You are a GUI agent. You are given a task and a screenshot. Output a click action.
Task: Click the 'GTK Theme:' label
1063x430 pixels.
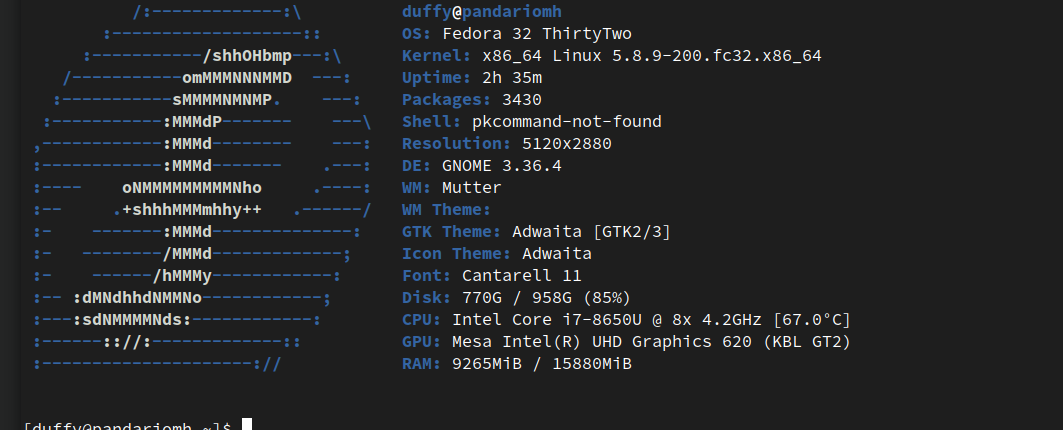click(x=452, y=232)
